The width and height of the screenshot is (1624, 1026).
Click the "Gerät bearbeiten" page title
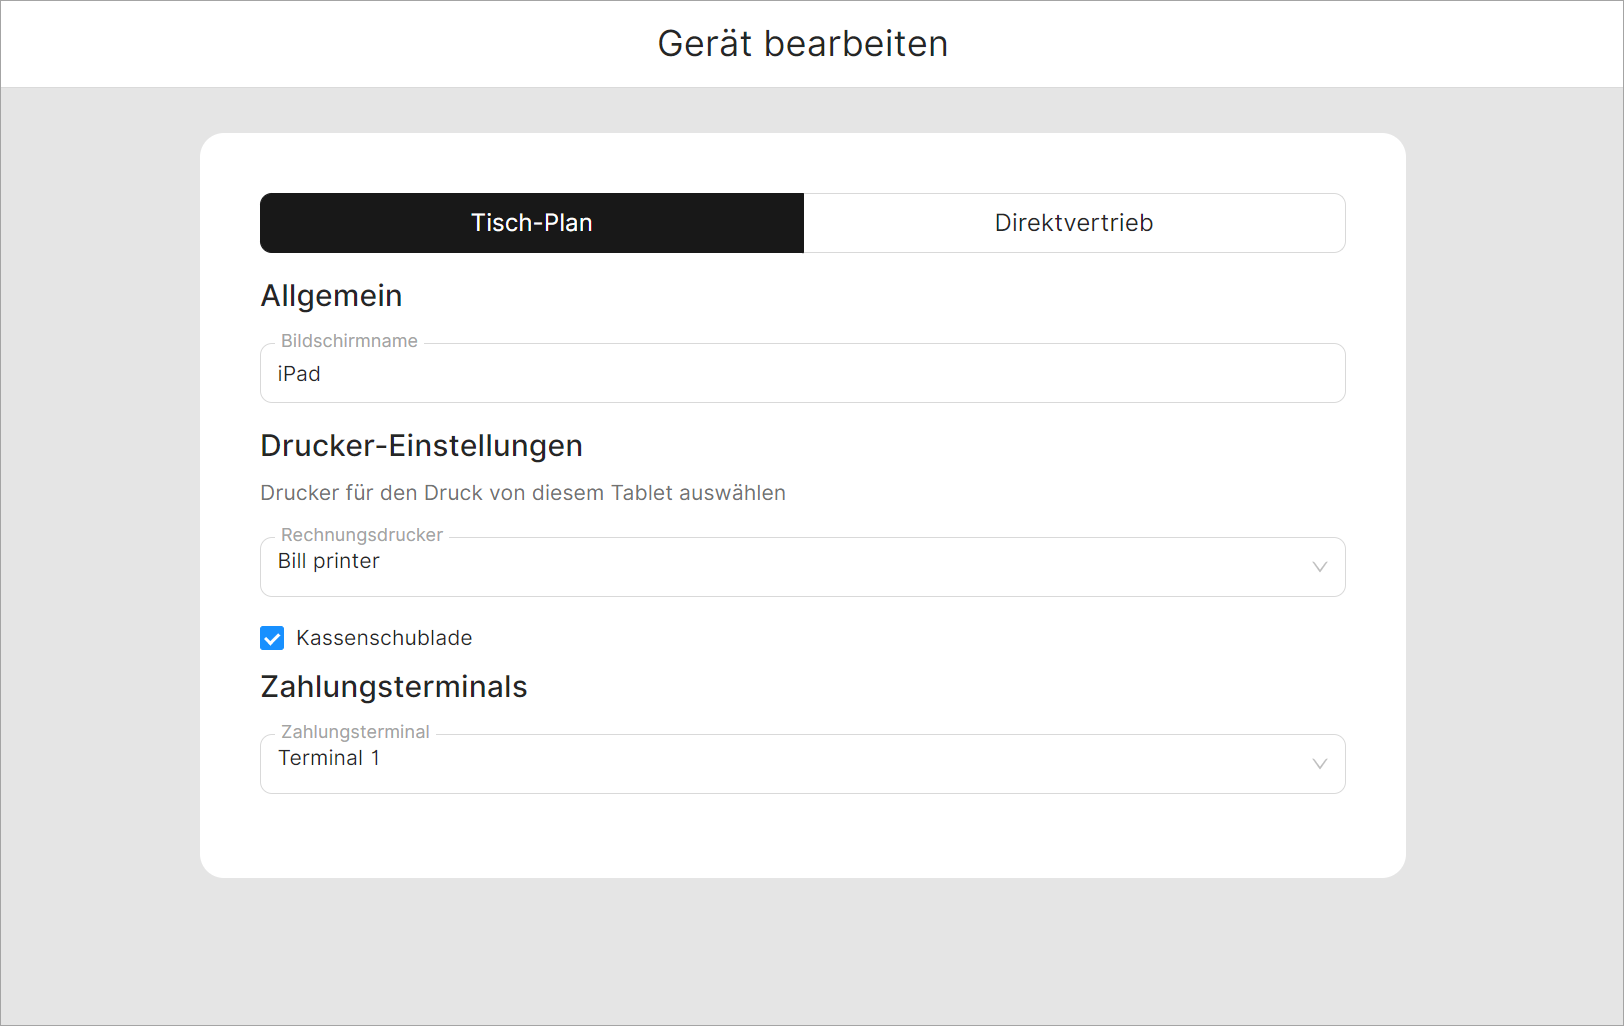click(x=802, y=44)
